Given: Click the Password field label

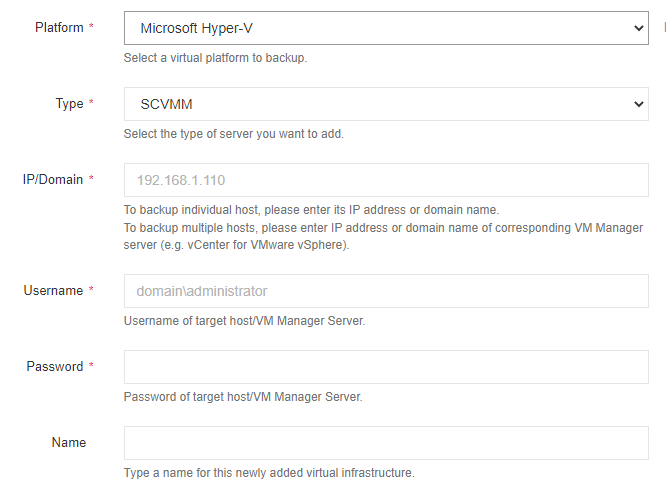Looking at the screenshot, I should click(54, 367).
